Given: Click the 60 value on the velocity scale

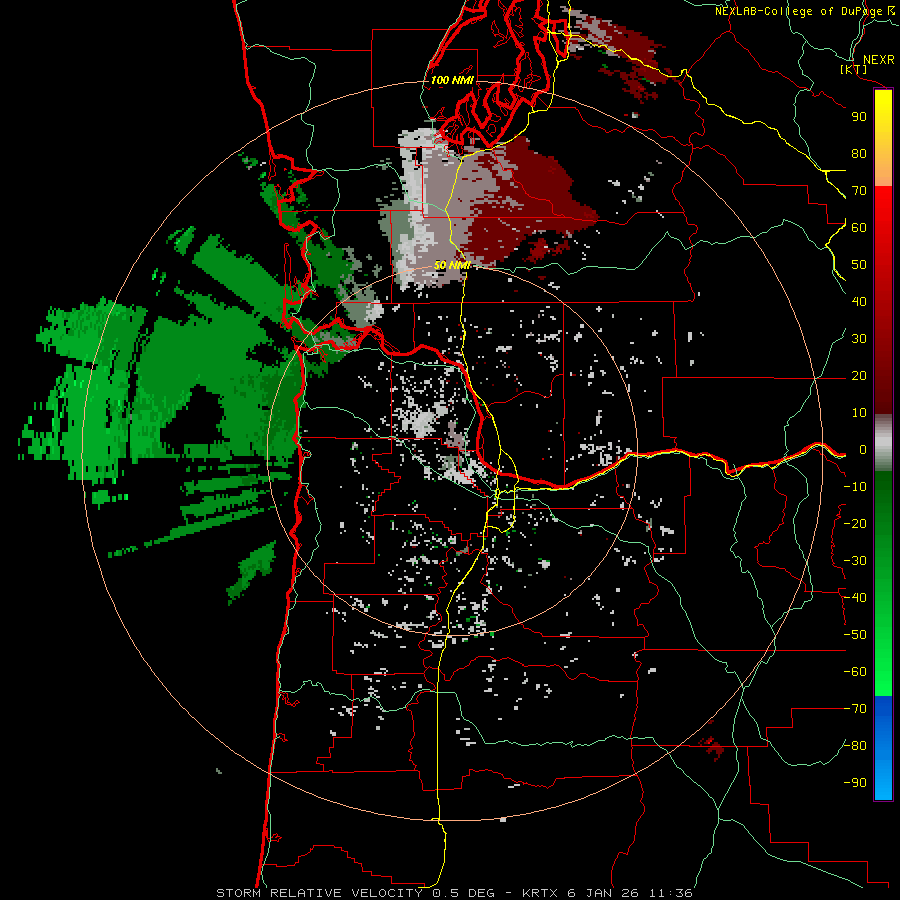Looking at the screenshot, I should click(x=859, y=227).
